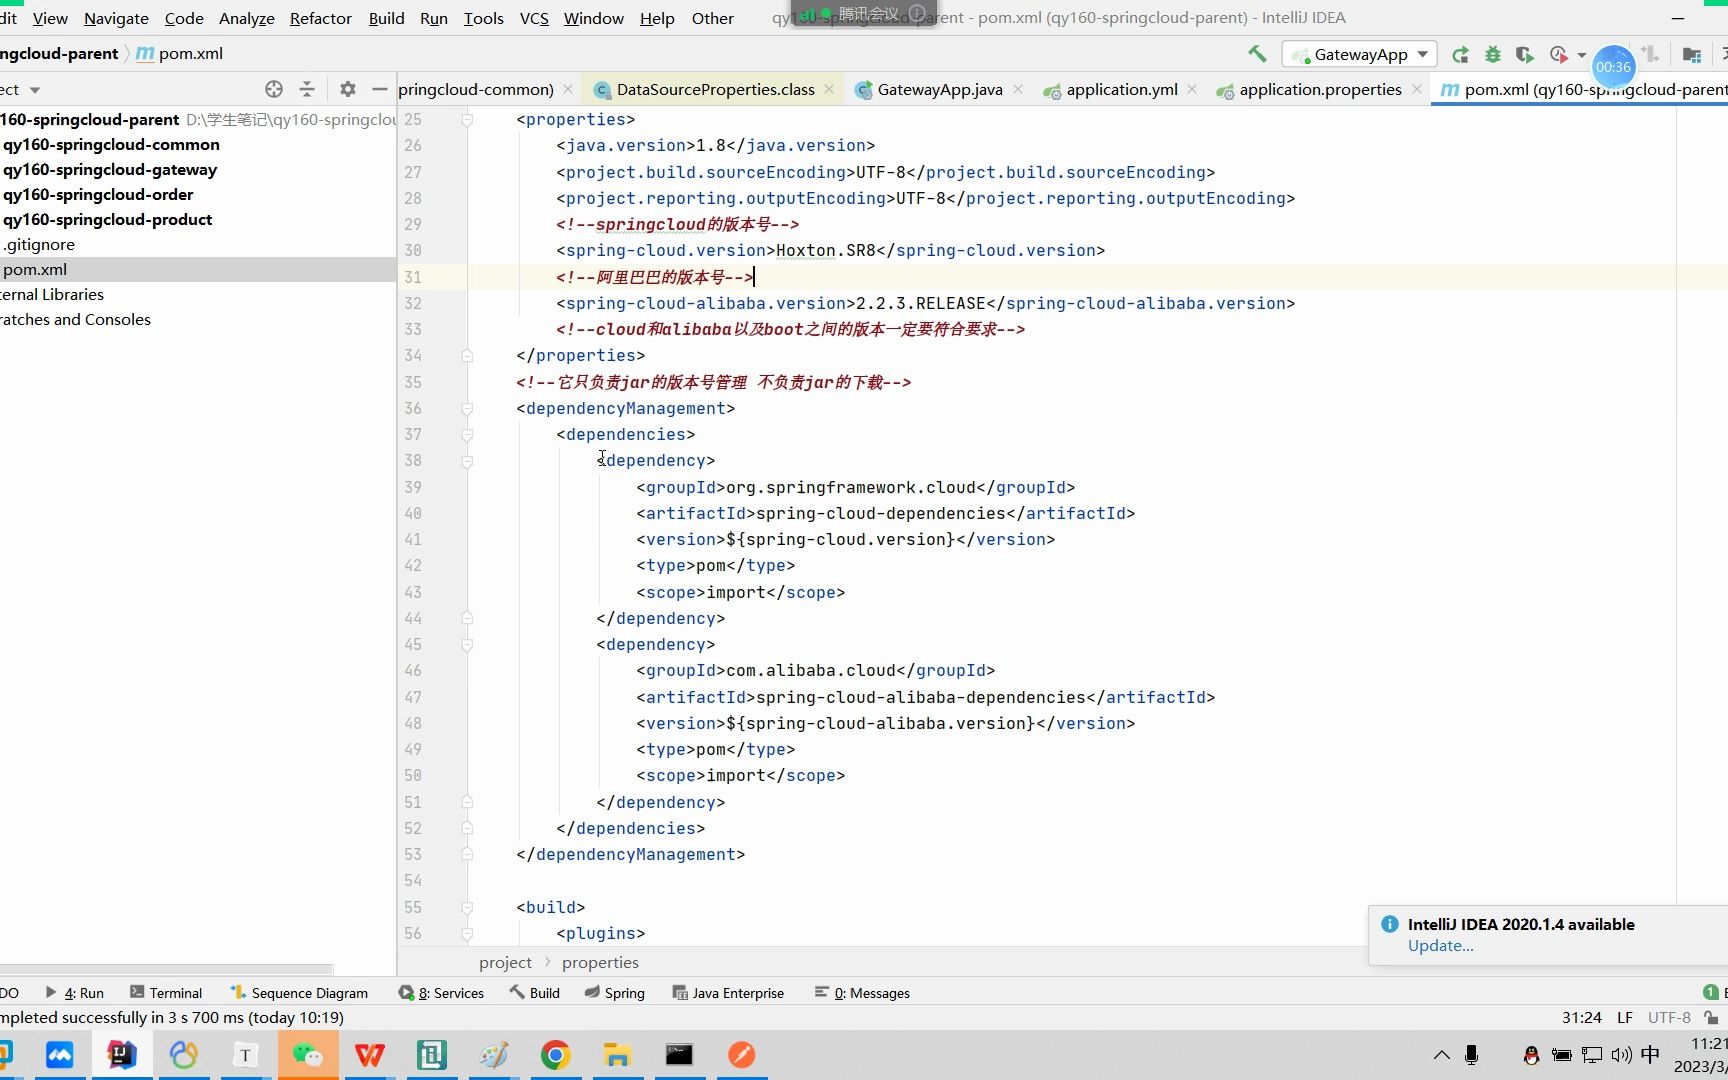
Task: Open Project panel gear settings
Action: pos(347,89)
